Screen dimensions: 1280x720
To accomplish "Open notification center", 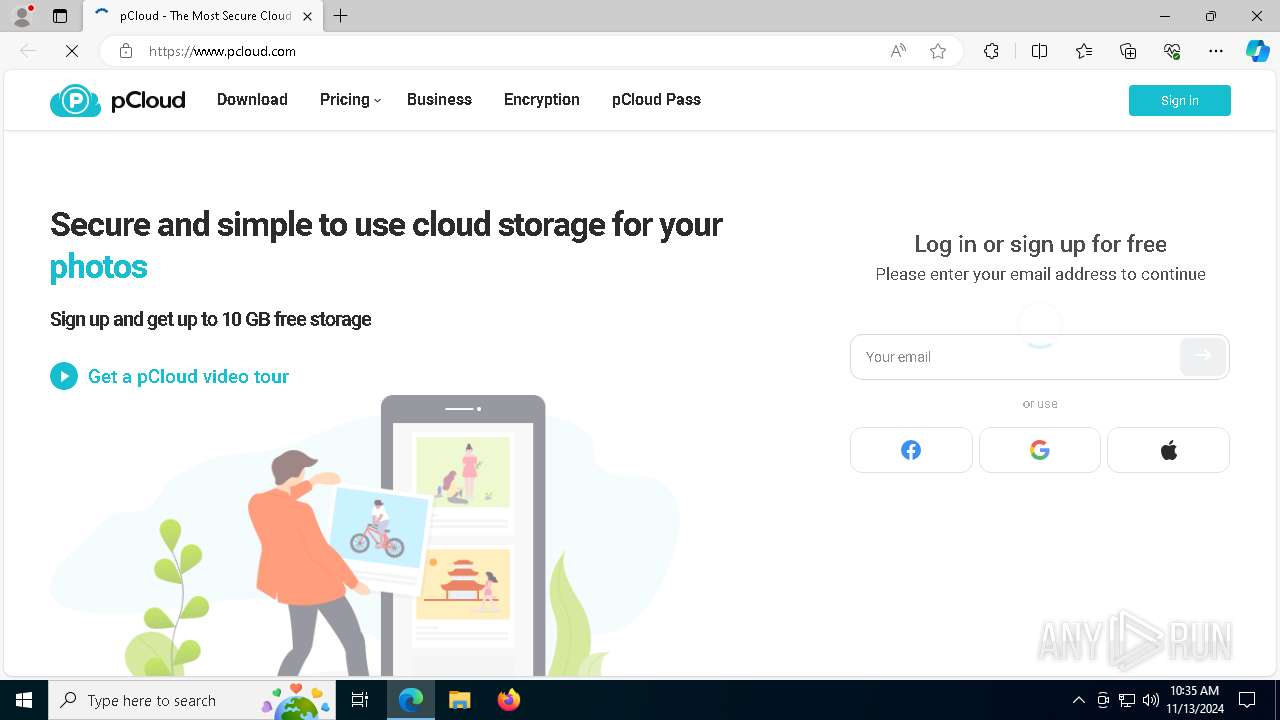I will (1247, 700).
